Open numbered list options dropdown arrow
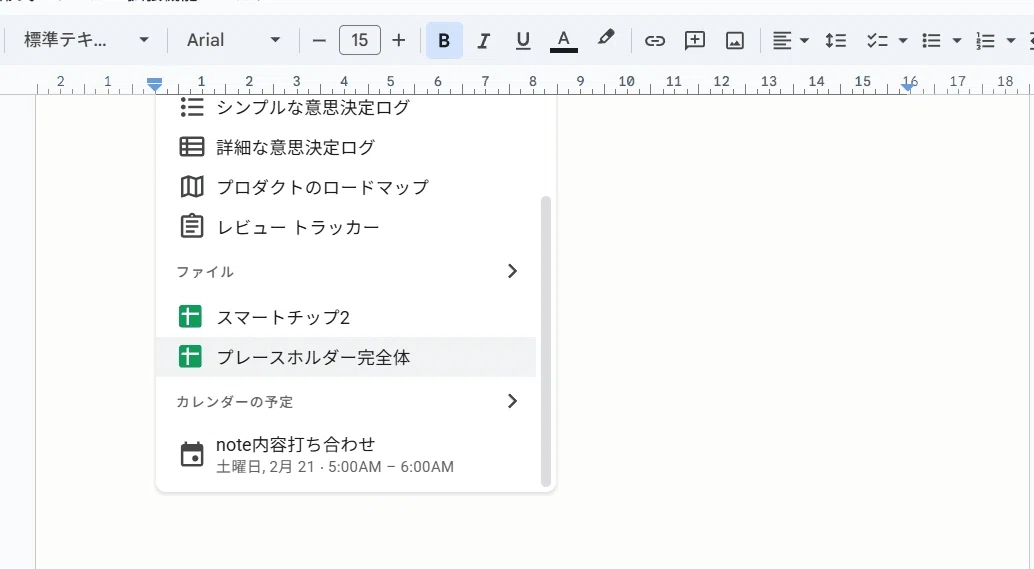 point(1011,40)
